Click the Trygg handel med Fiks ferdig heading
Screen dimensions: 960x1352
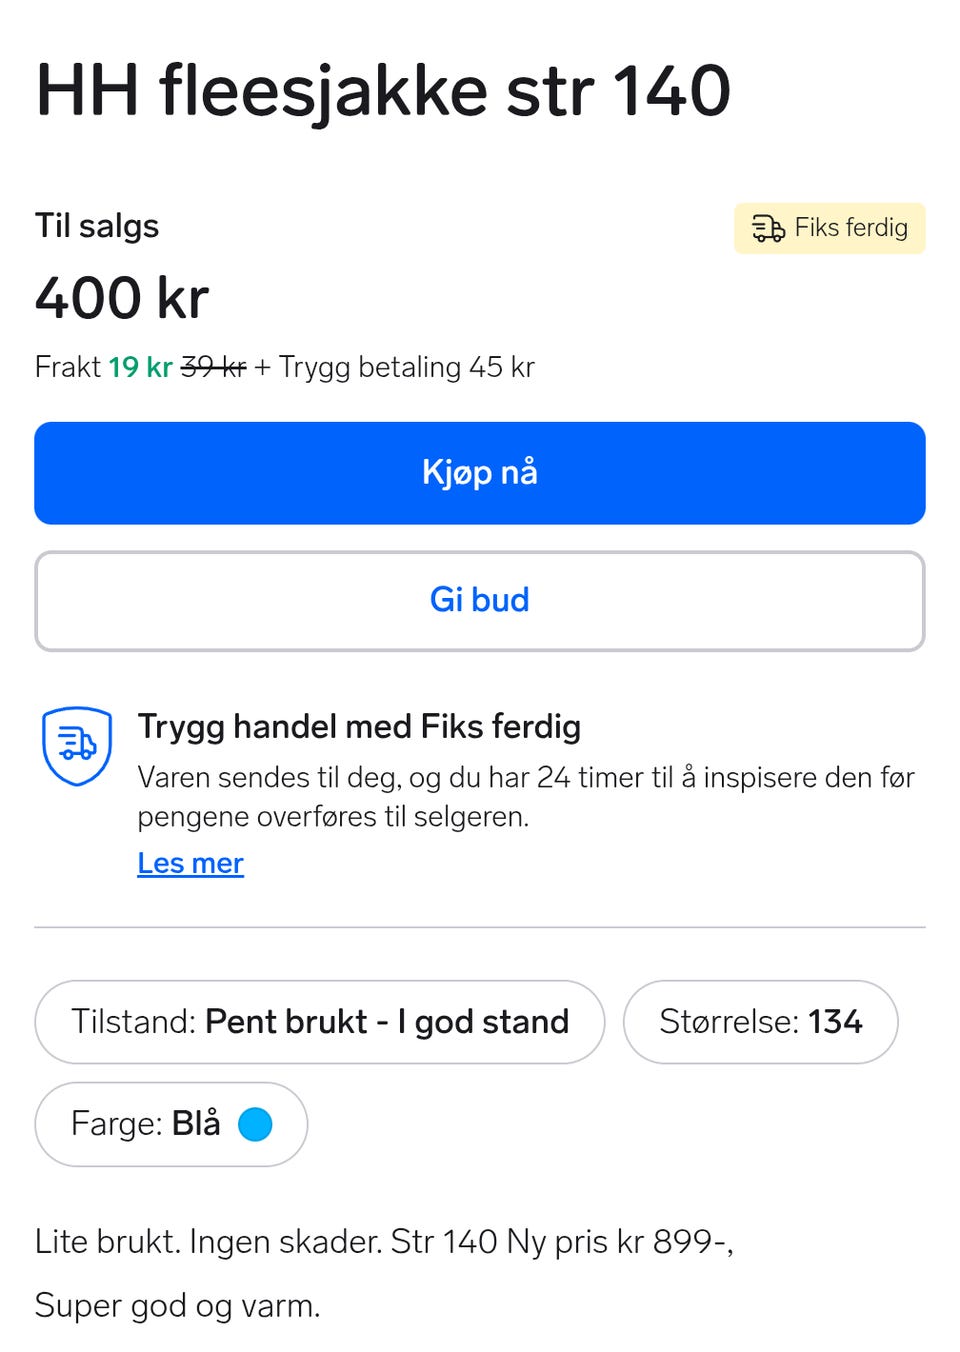click(359, 726)
